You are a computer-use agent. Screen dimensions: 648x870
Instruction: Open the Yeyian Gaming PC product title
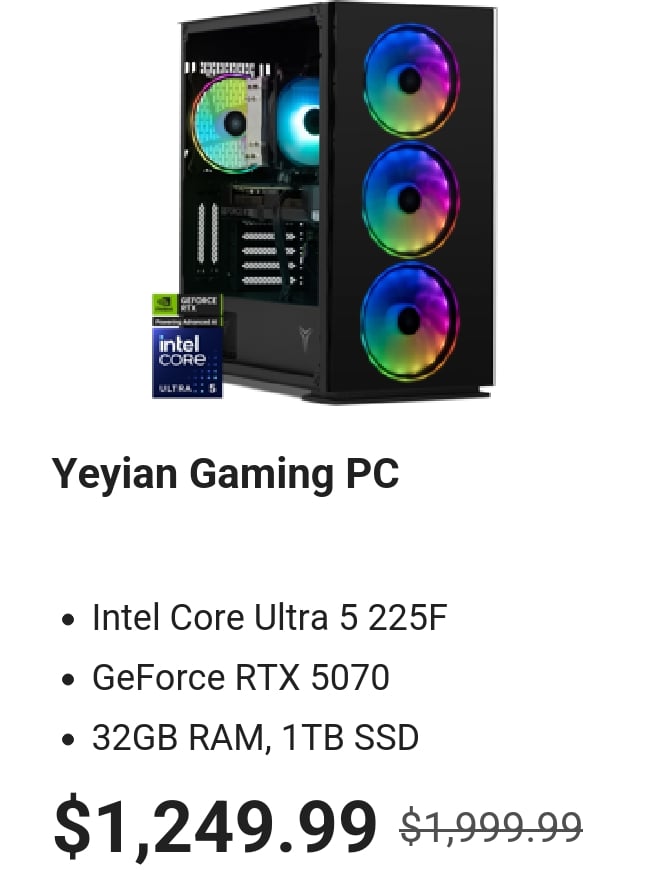(x=225, y=474)
